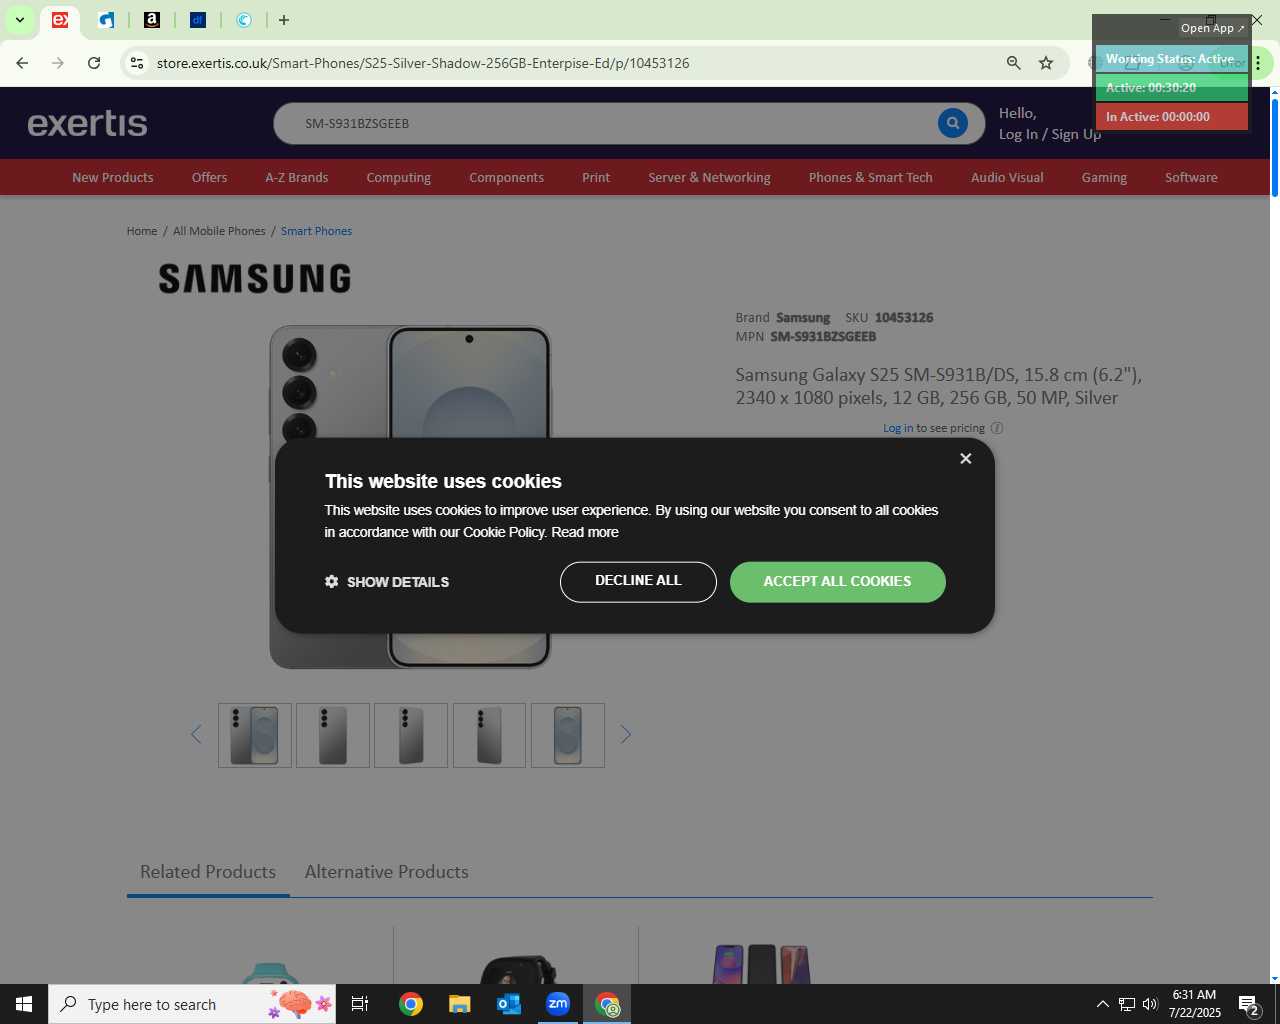Switch to the second browser tab
Image resolution: width=1280 pixels, height=1024 pixels.
point(106,20)
